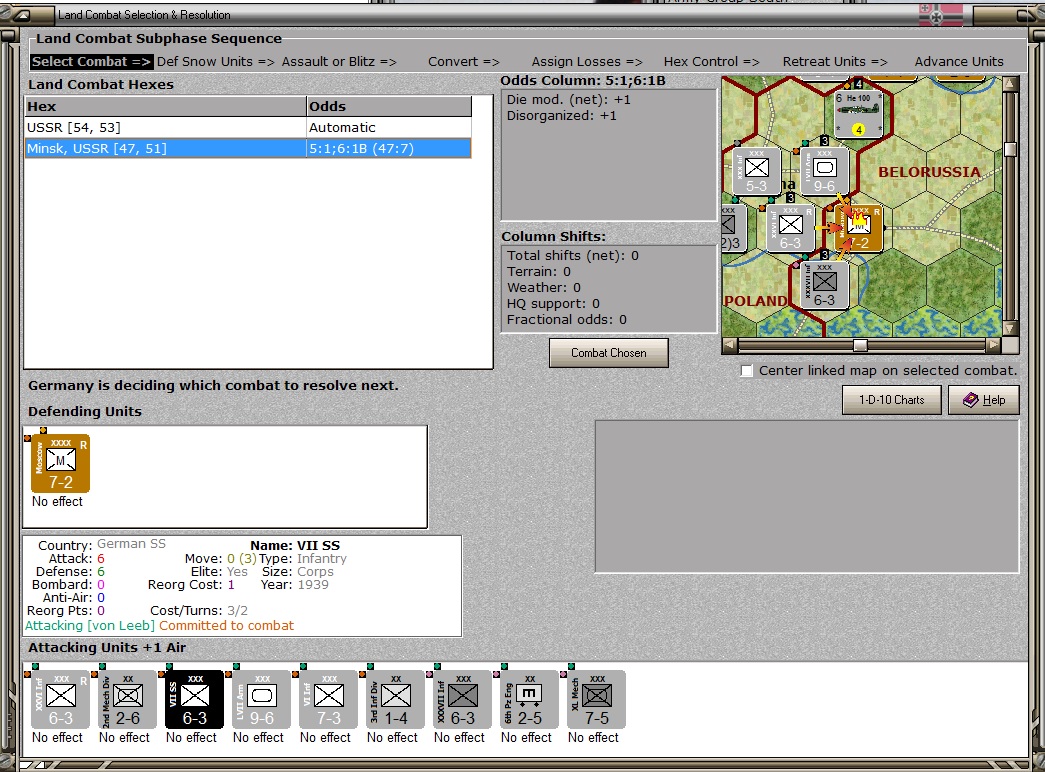Click the Name: VII SS unit detail

[x=295, y=545]
